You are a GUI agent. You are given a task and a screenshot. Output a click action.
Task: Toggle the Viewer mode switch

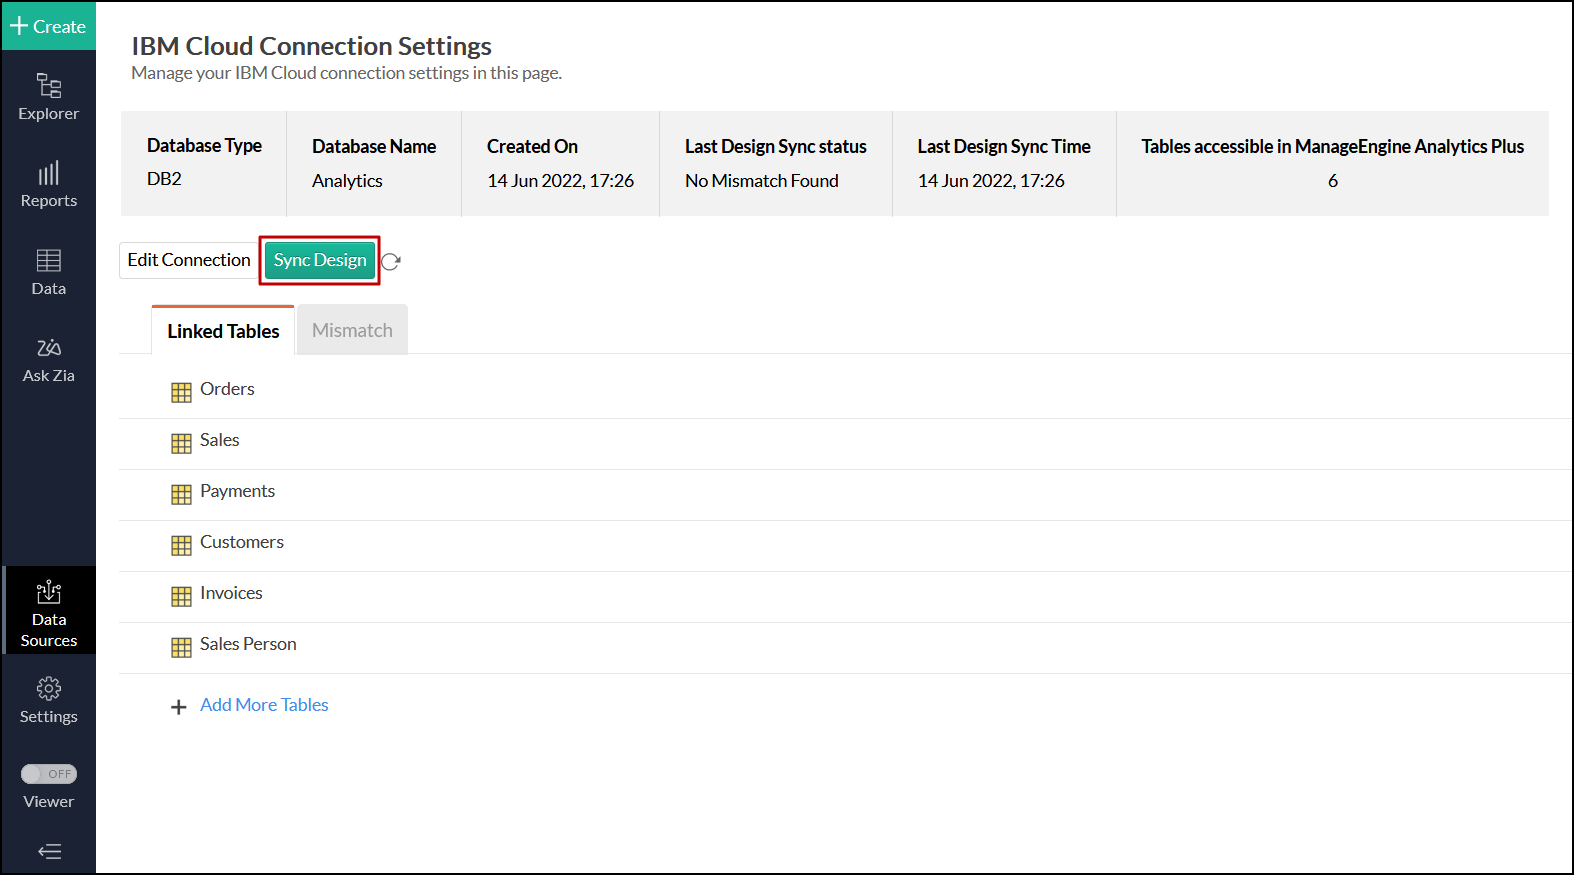pos(49,774)
